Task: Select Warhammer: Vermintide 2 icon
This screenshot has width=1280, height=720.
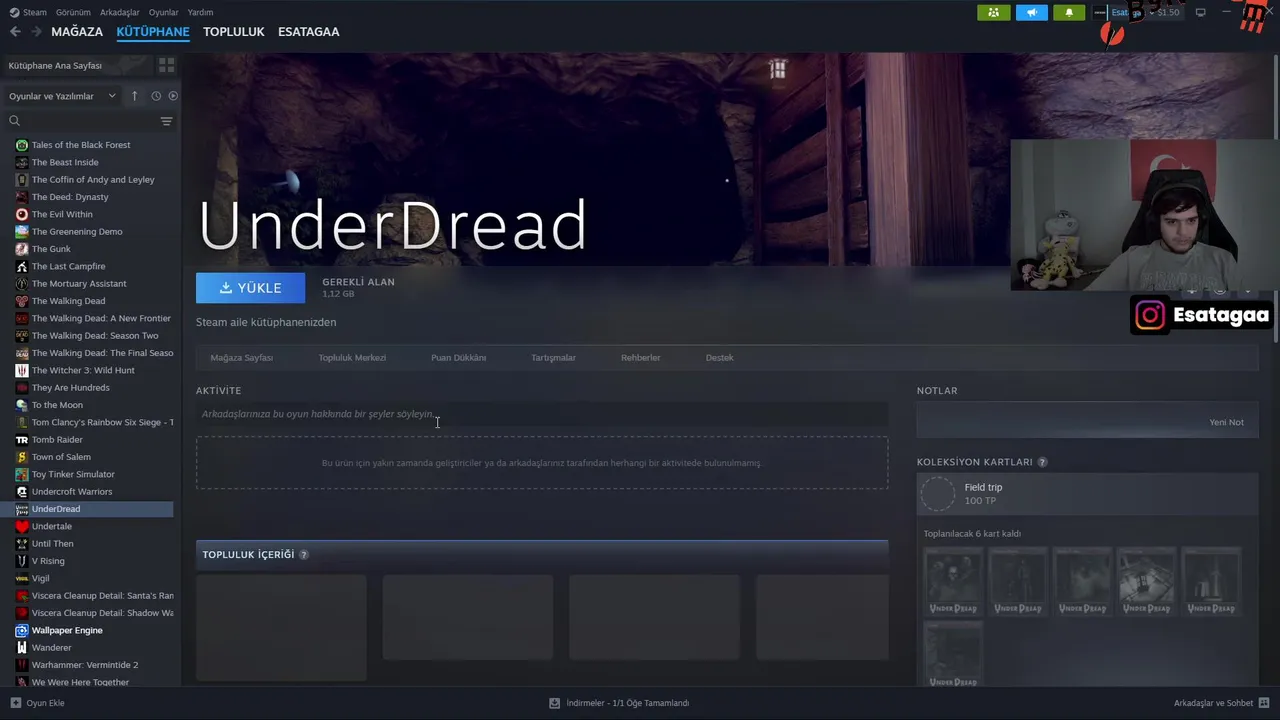Action: coord(22,665)
